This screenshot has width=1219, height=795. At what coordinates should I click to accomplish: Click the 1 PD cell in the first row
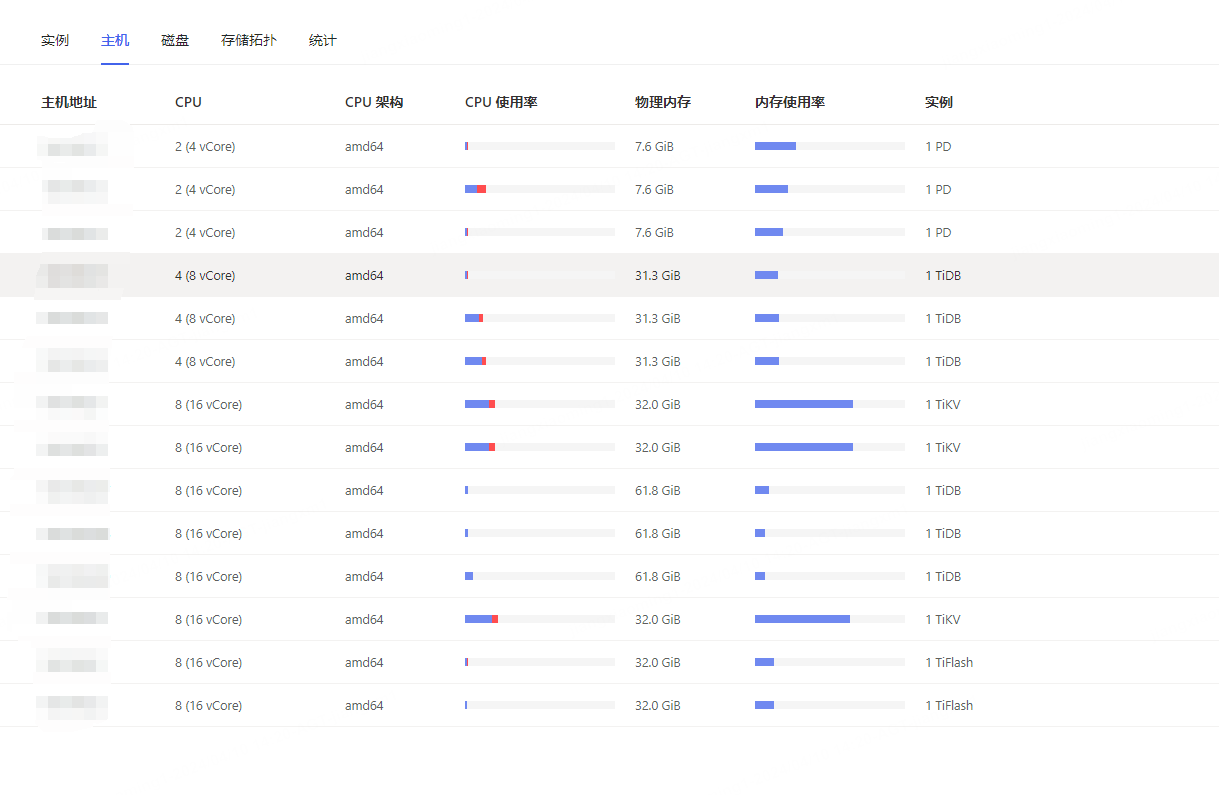coord(938,146)
